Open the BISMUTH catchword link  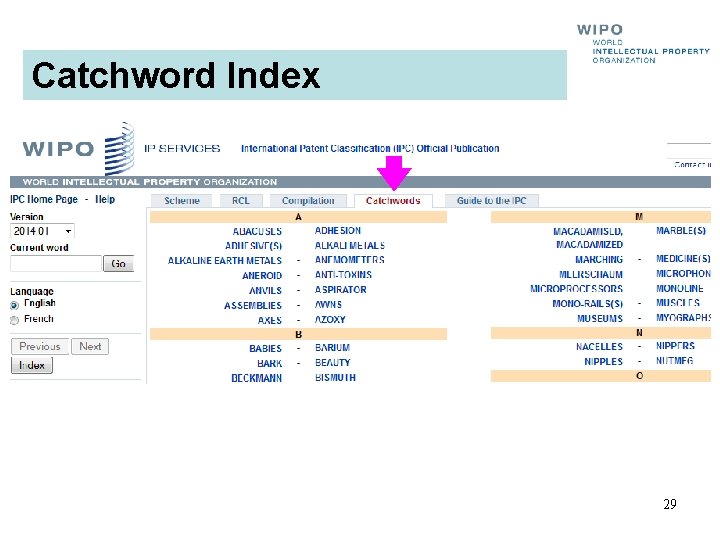[x=335, y=377]
